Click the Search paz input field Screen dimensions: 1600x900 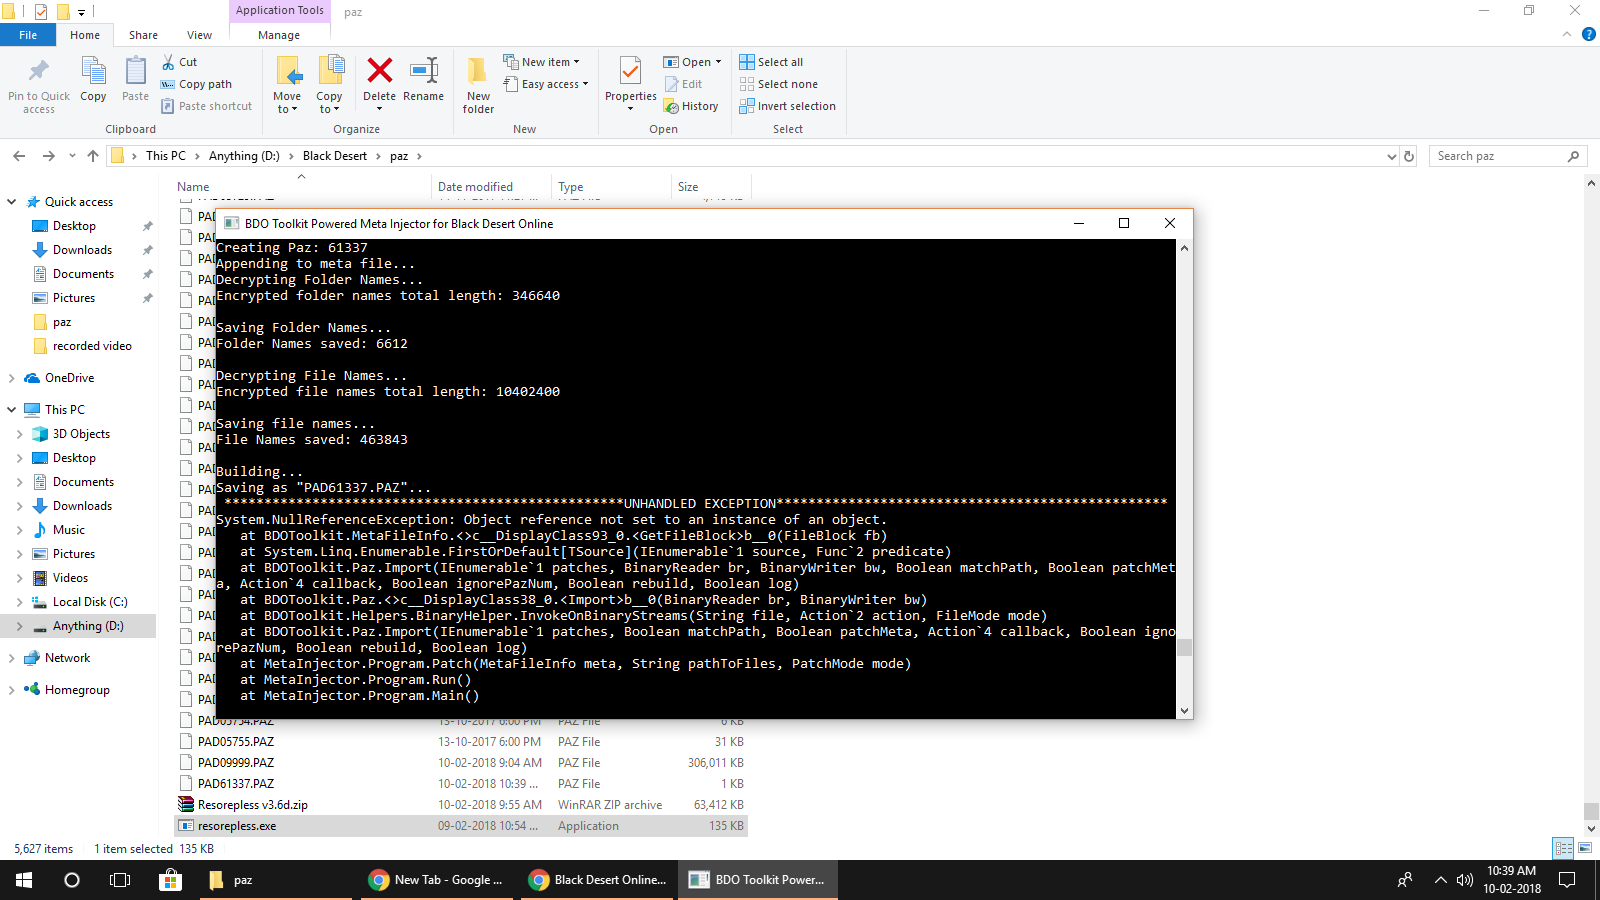click(1498, 156)
